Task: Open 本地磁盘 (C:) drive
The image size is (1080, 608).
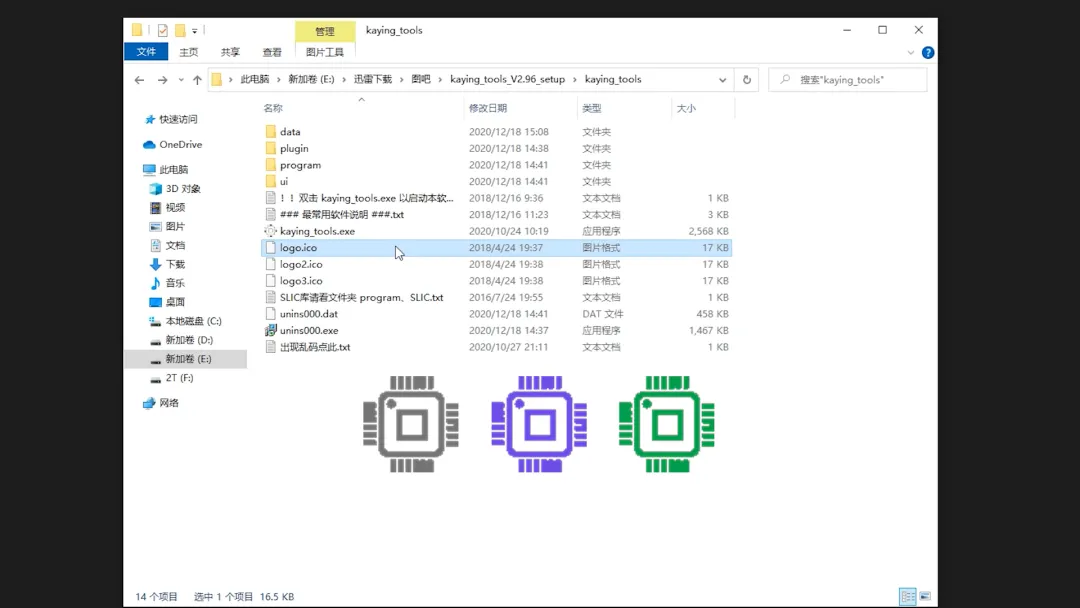Action: pyautogui.click(x=193, y=321)
